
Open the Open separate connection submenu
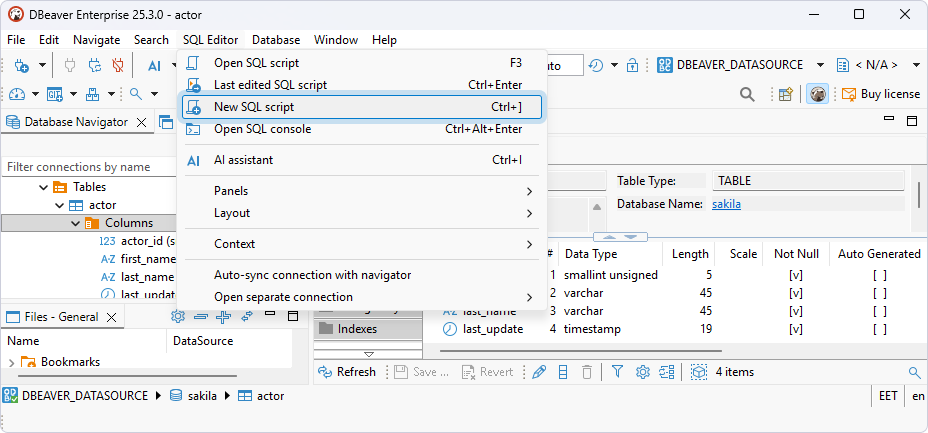pyautogui.click(x=361, y=297)
